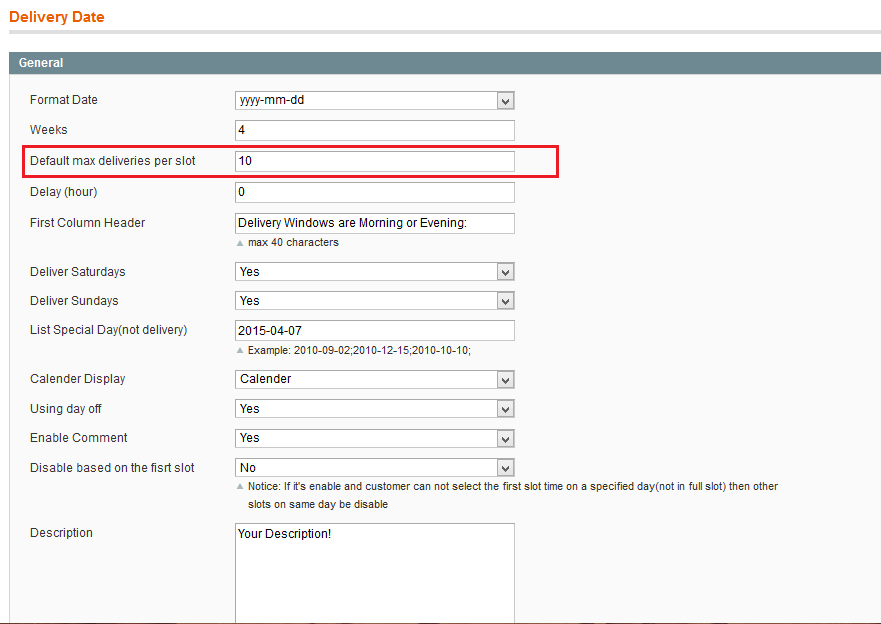The height and width of the screenshot is (624, 881).
Task: Select the Default max deliveries per slot label
Action: click(x=112, y=161)
